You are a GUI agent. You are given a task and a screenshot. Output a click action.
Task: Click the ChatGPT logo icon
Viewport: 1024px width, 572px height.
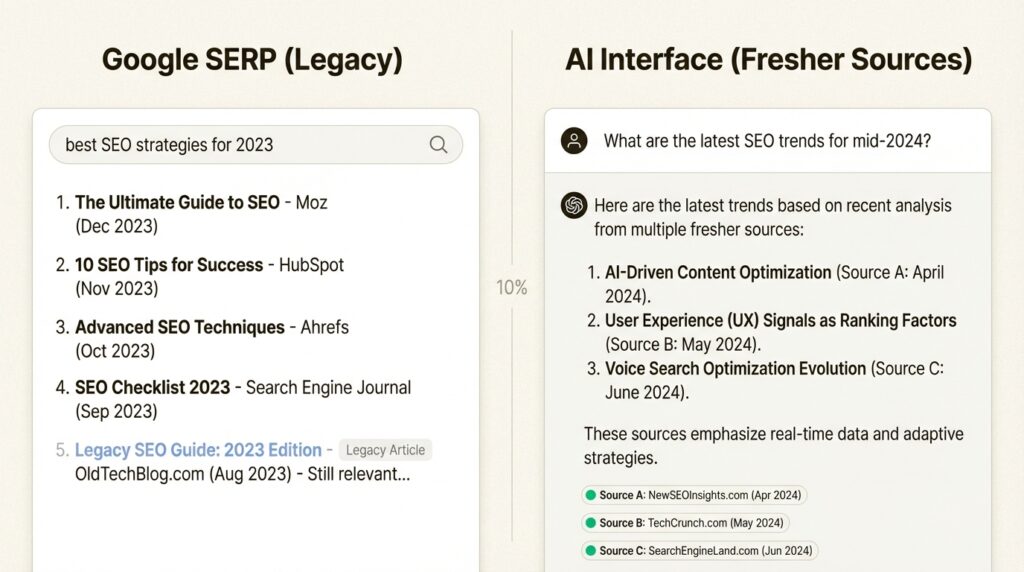tap(574, 205)
